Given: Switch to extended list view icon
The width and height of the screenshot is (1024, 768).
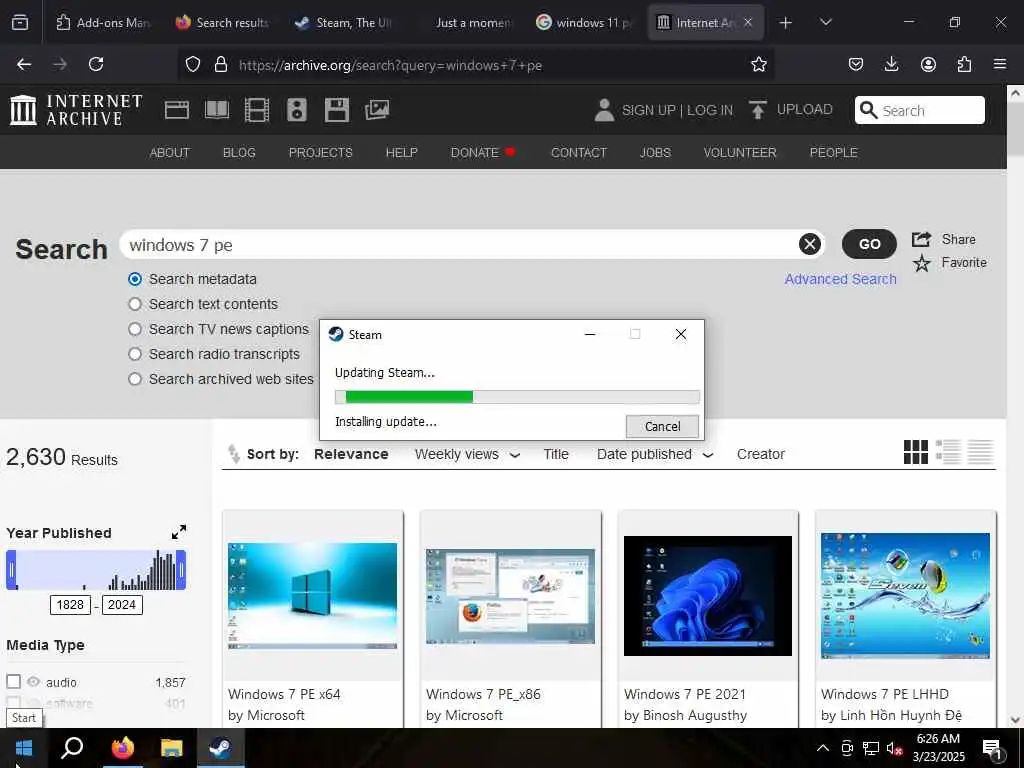Looking at the screenshot, I should tap(948, 452).
